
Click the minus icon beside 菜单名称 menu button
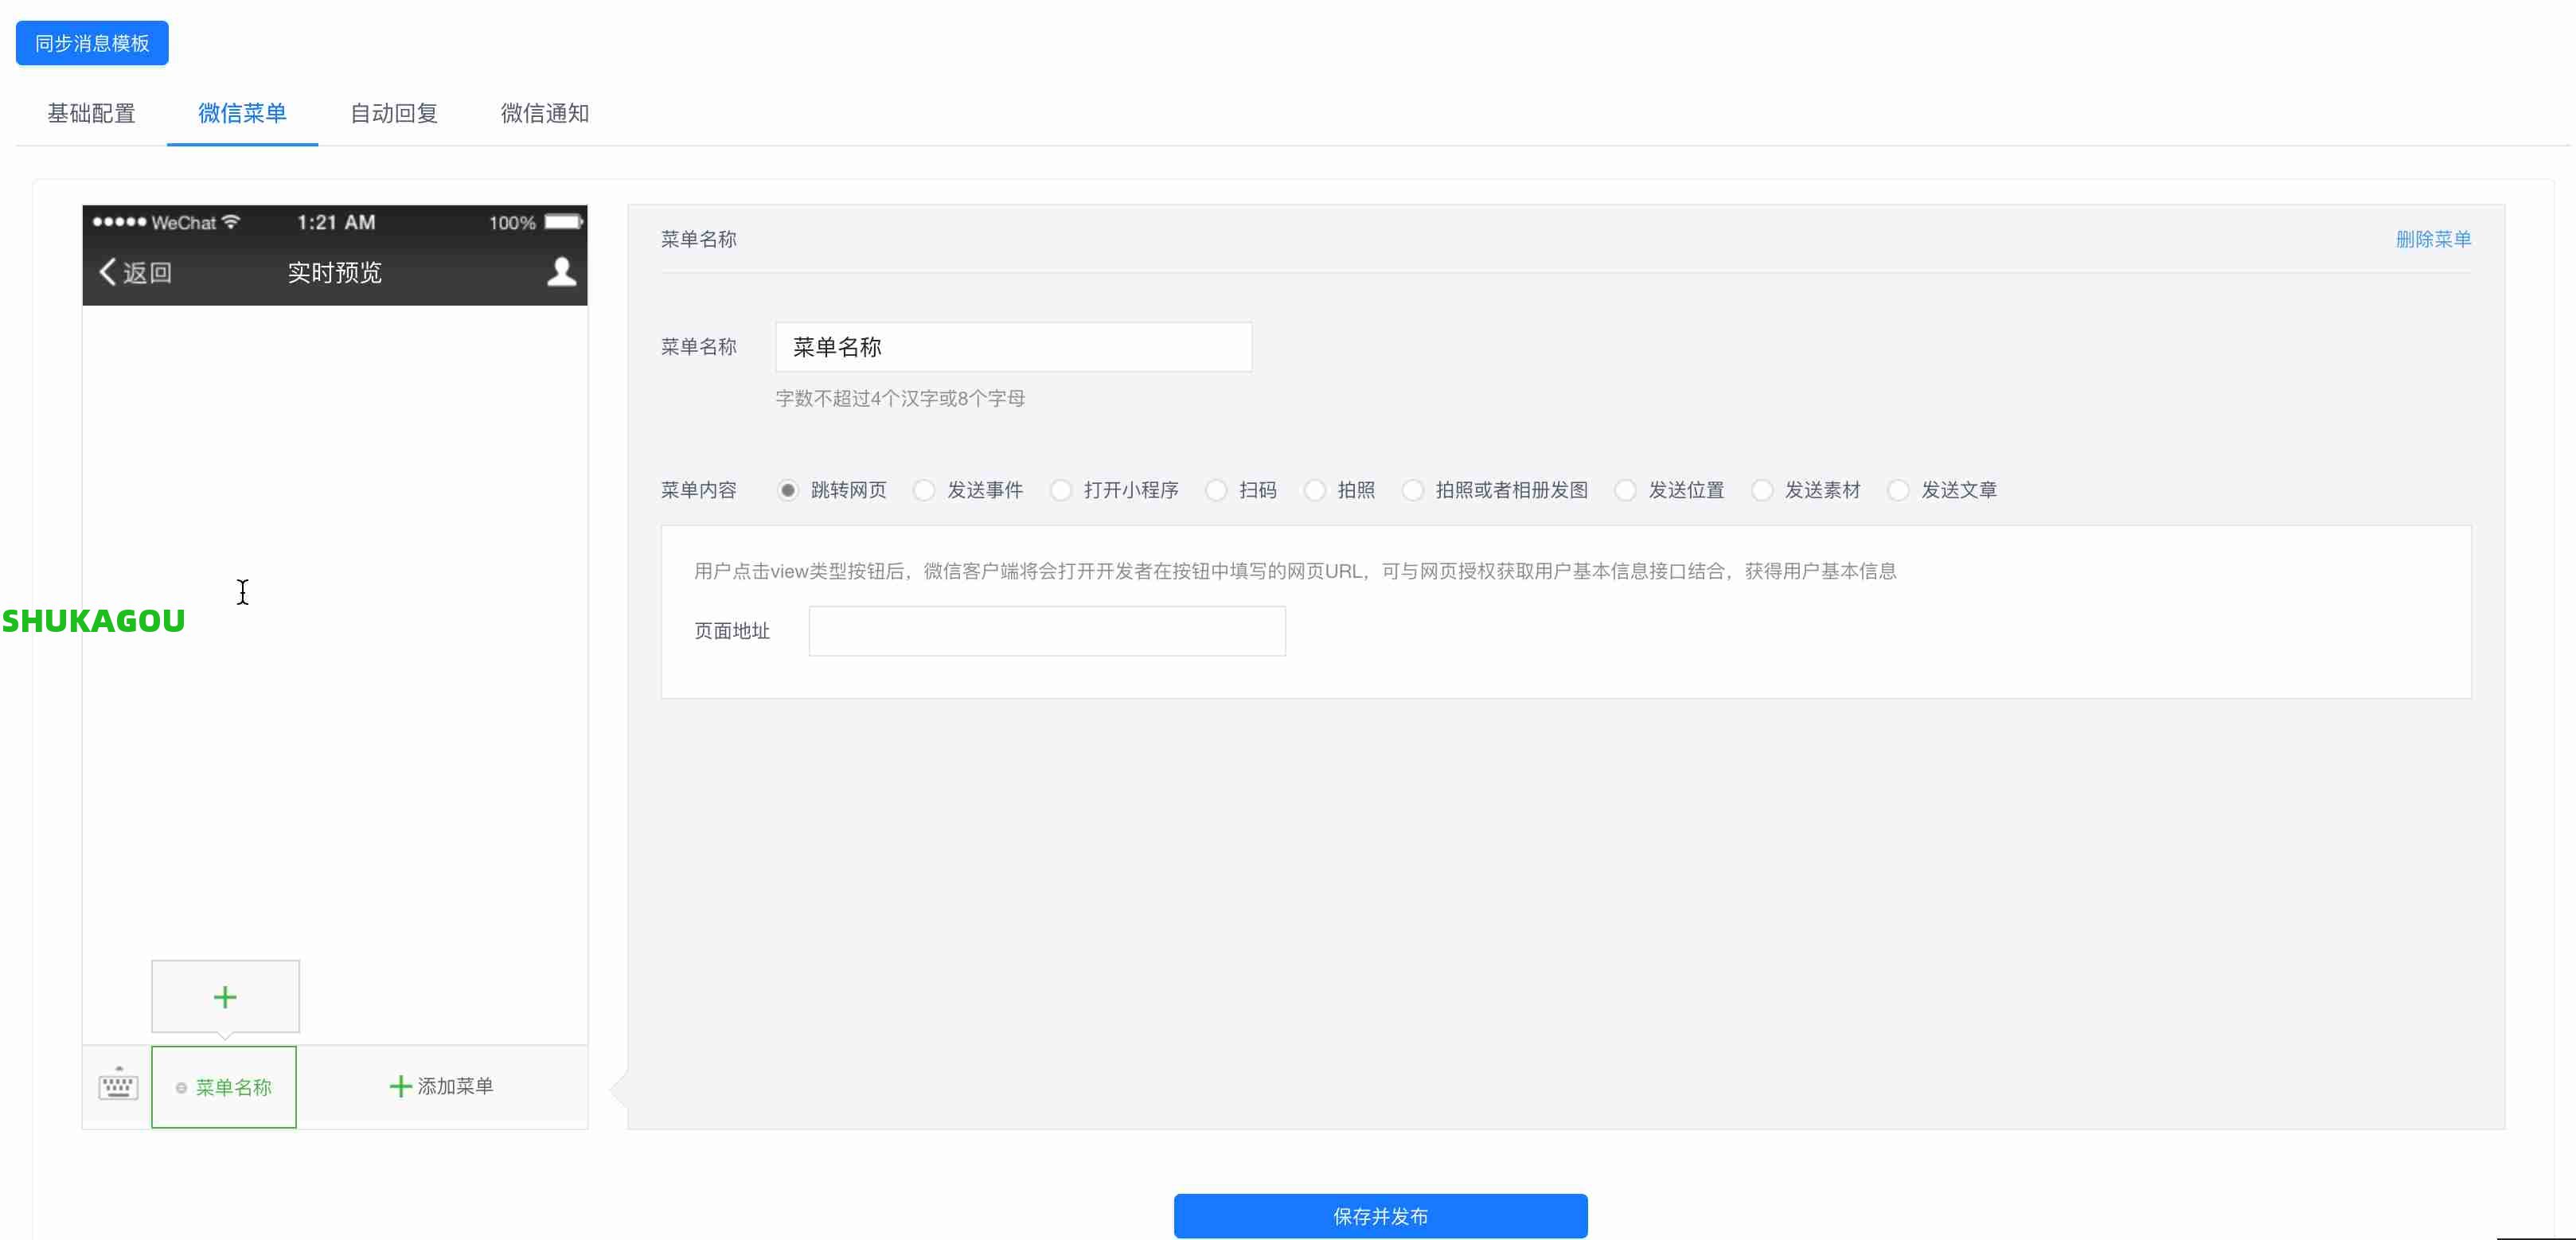pyautogui.click(x=180, y=1088)
